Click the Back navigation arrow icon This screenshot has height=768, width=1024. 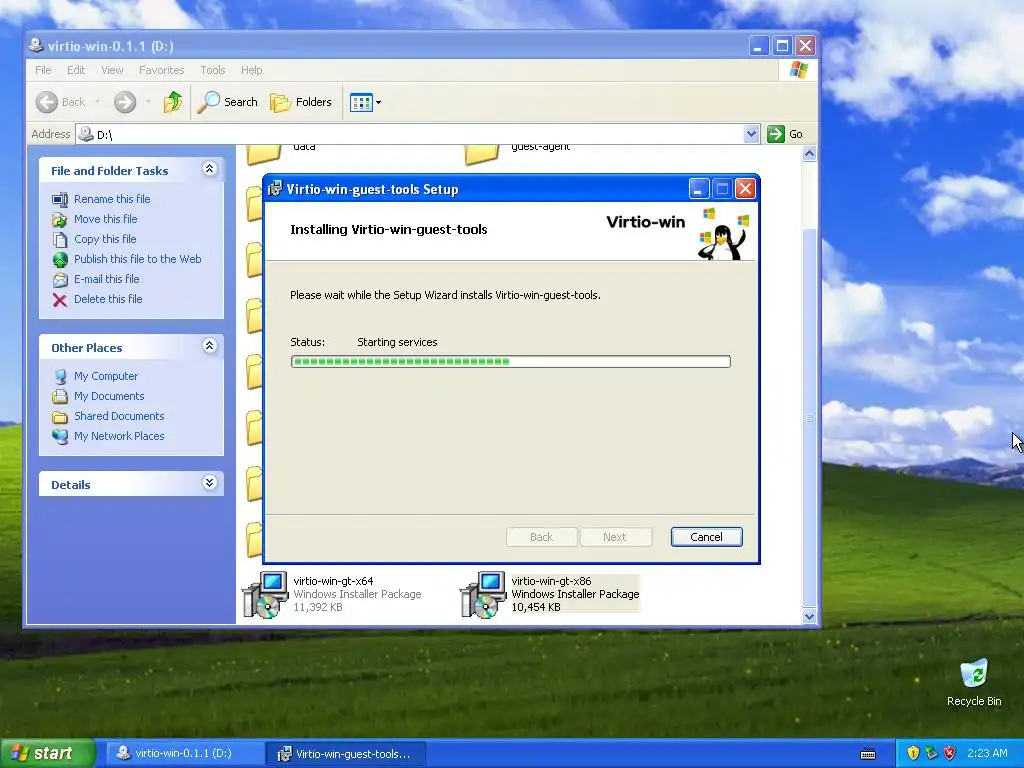(x=46, y=102)
